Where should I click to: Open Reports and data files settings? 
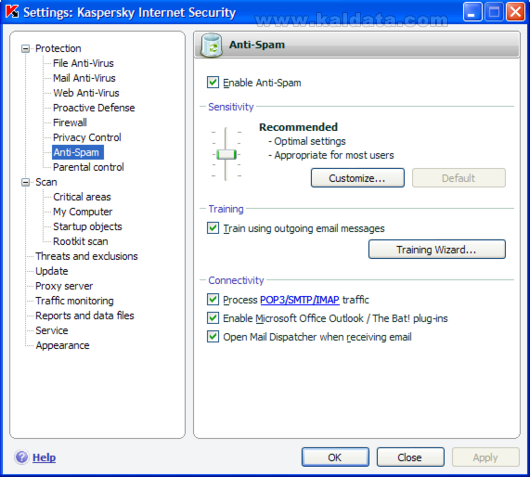tap(85, 315)
